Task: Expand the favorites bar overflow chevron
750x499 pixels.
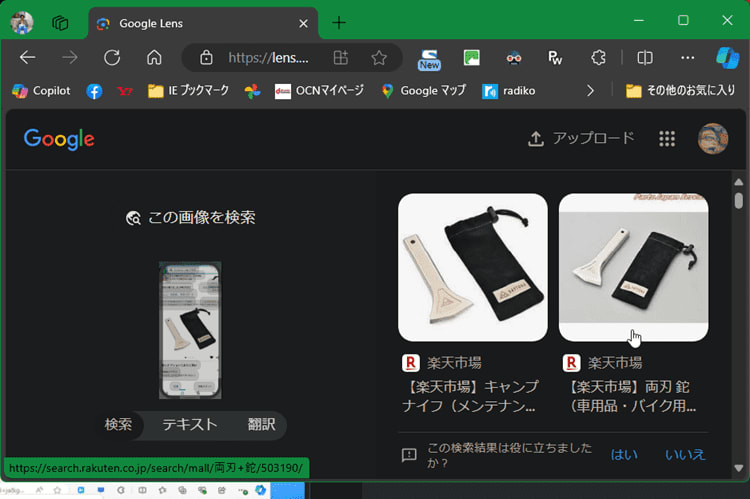Action: 590,91
